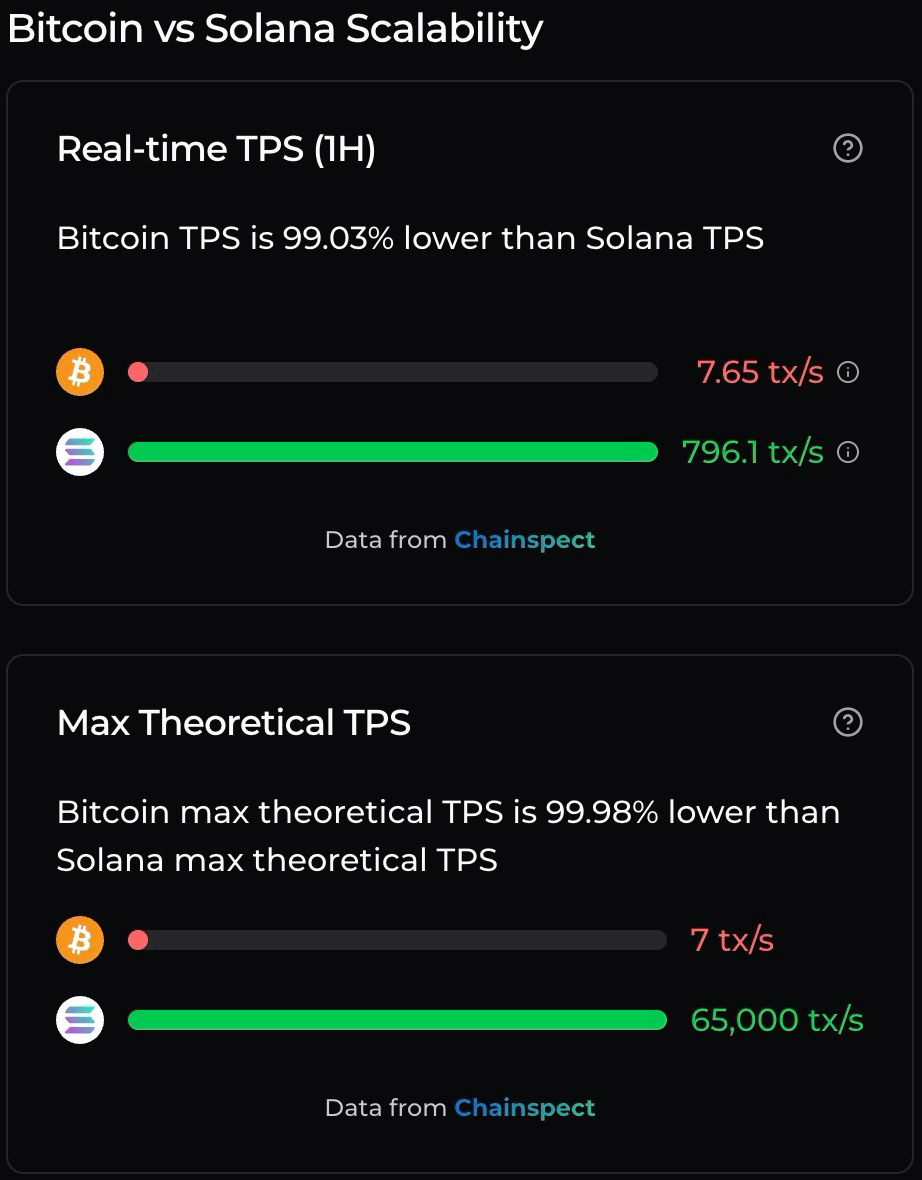Select the 796.1 tx/s Solana value

tap(752, 452)
